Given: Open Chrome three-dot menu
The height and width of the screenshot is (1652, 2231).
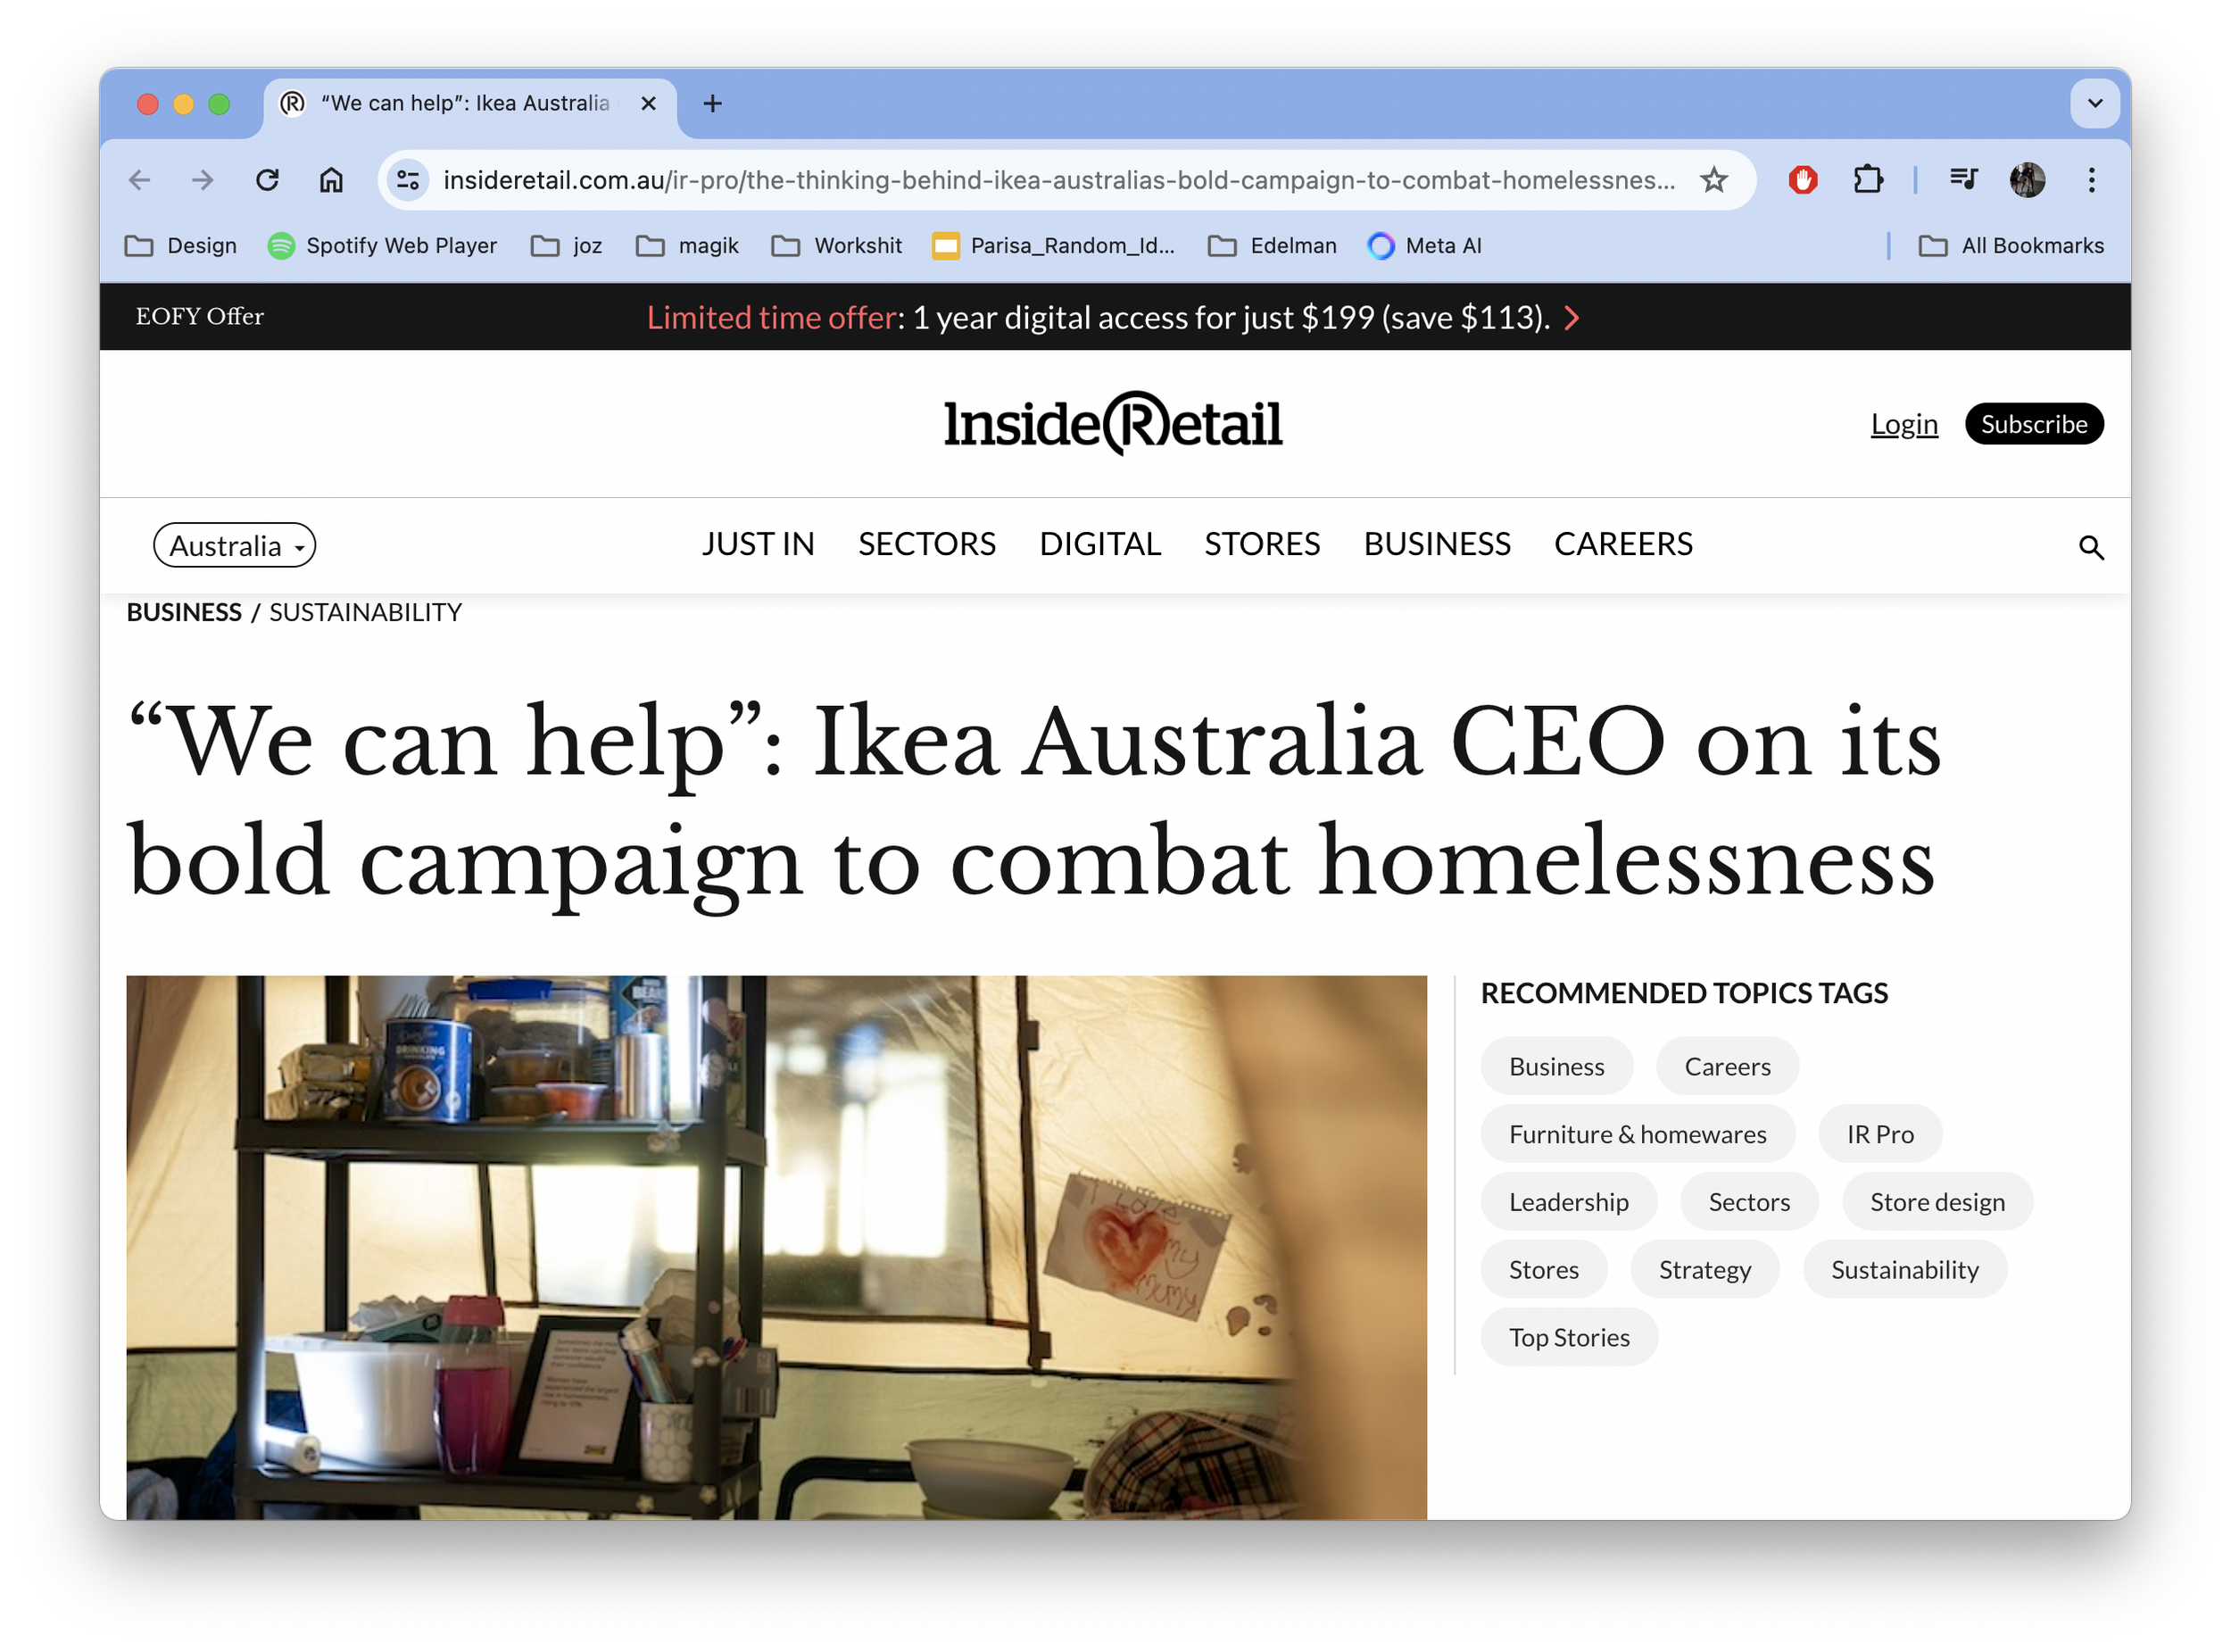Looking at the screenshot, I should point(2091,181).
